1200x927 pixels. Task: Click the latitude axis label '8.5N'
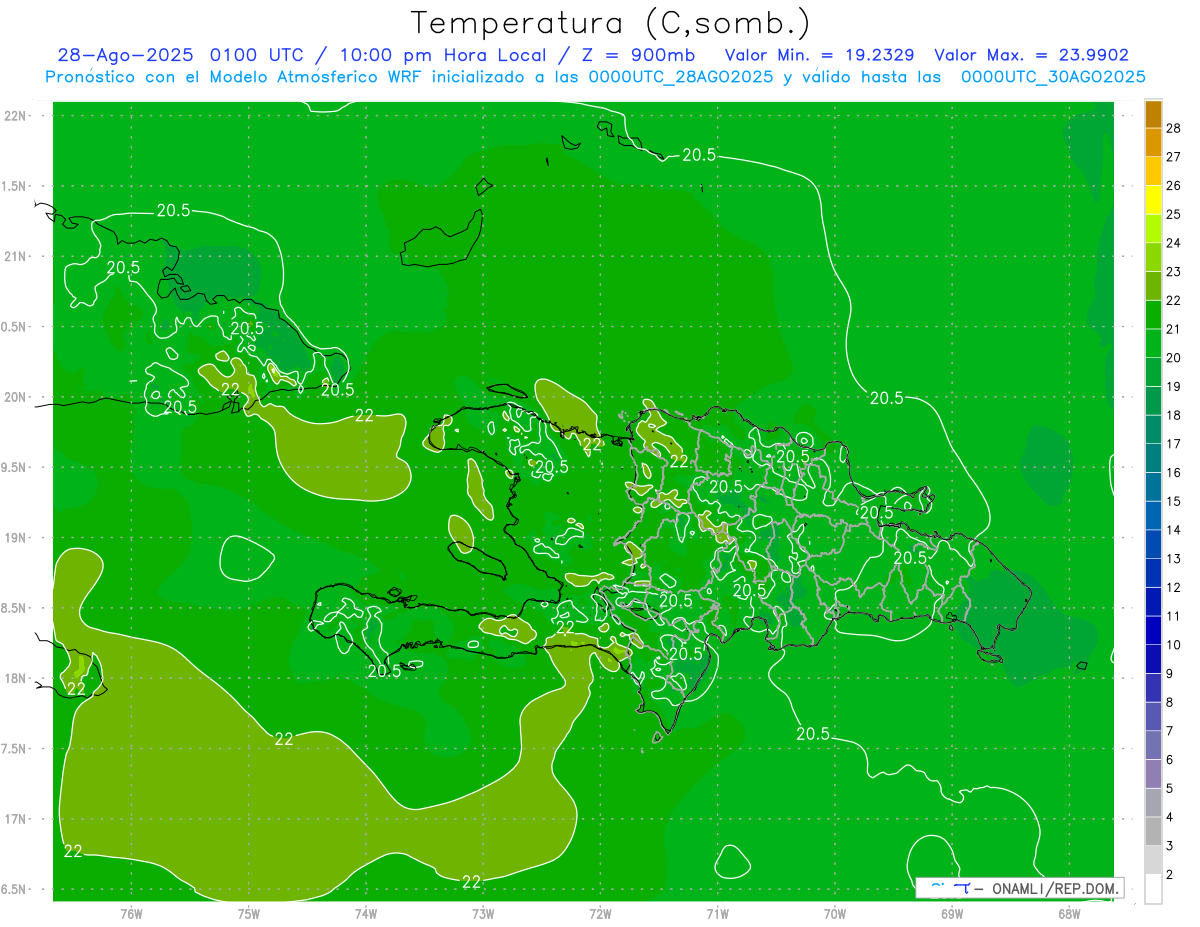coord(14,608)
